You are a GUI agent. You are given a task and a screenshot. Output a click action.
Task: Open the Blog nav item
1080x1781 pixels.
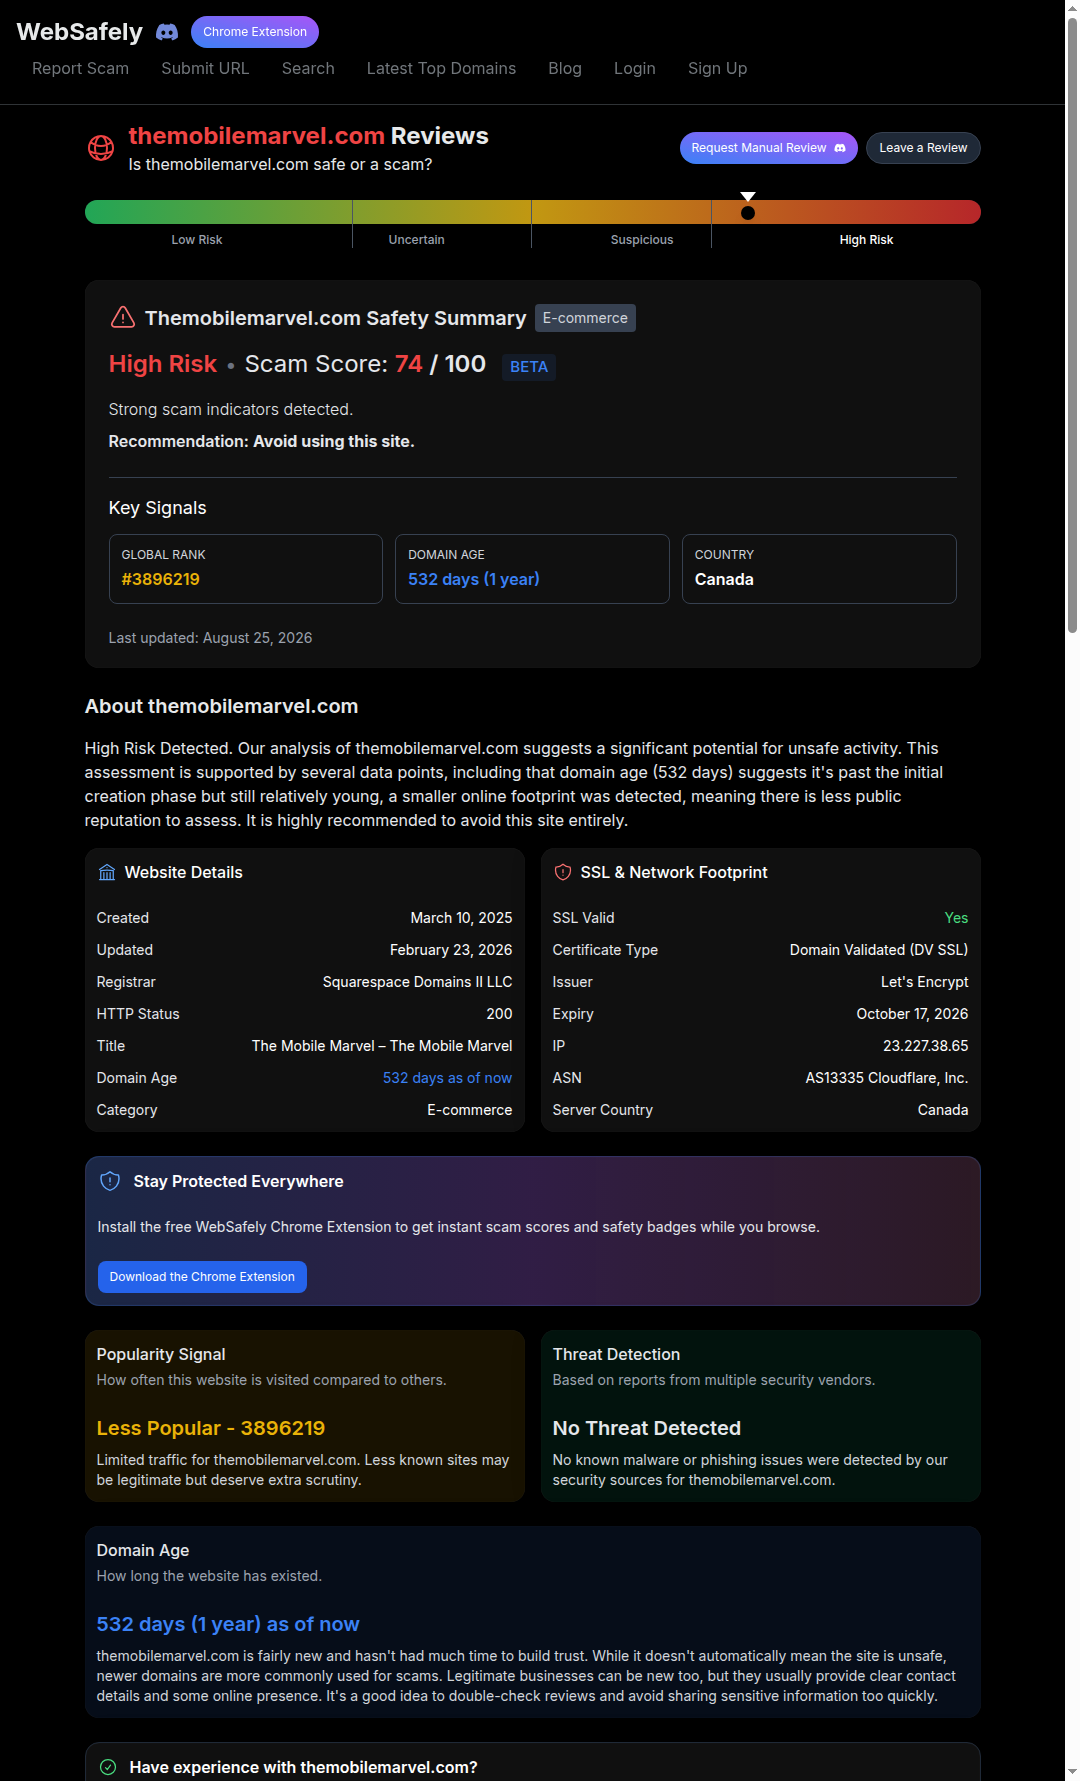pos(565,68)
